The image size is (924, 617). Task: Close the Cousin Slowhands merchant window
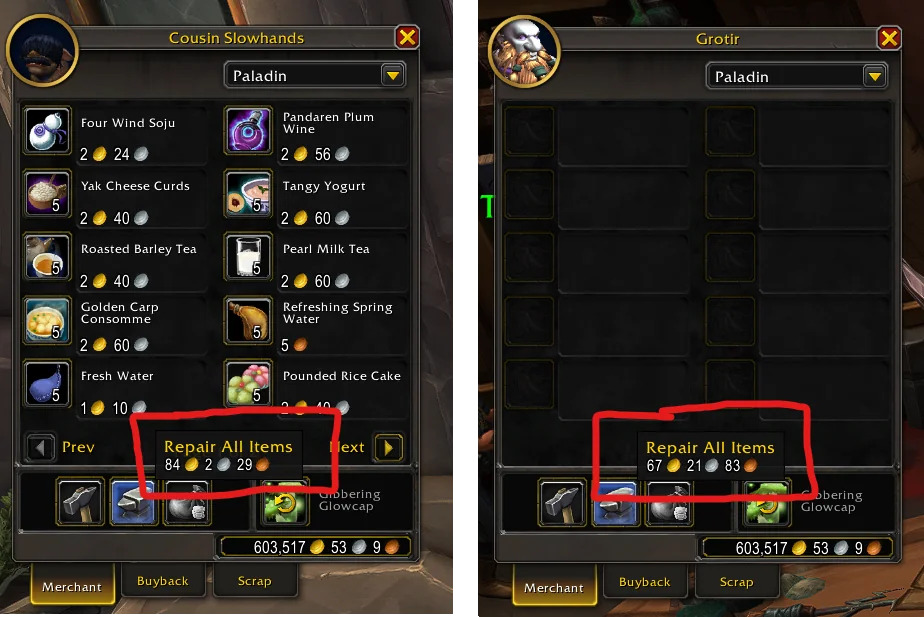tap(407, 38)
